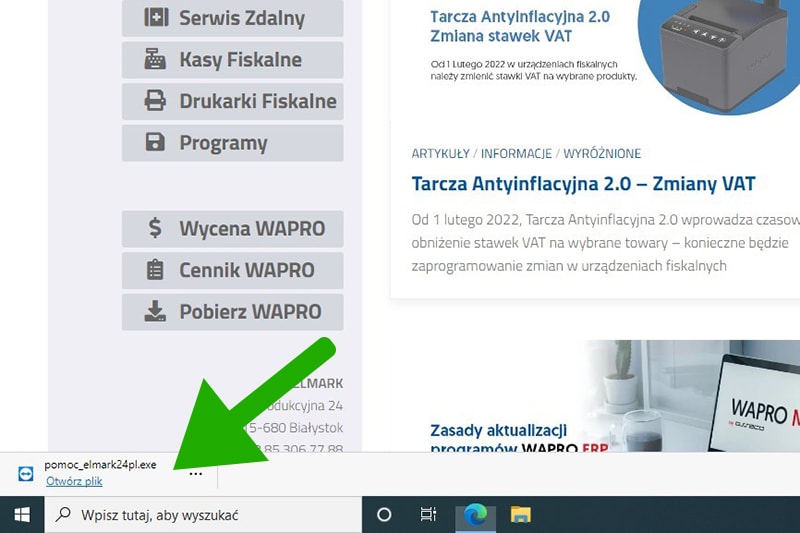Open the WYRÓŻNIONE category link

[602, 154]
